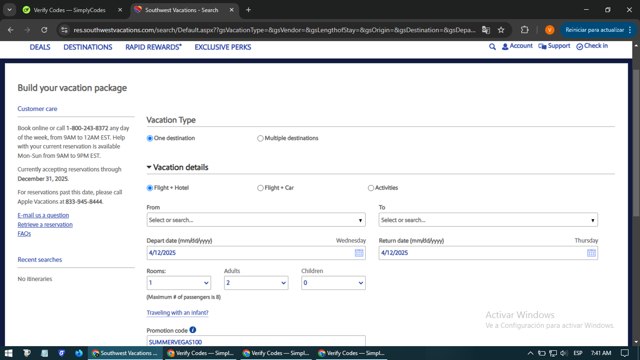The height and width of the screenshot is (360, 640).
Task: Open the Chrome profile avatar
Action: pyautogui.click(x=549, y=30)
